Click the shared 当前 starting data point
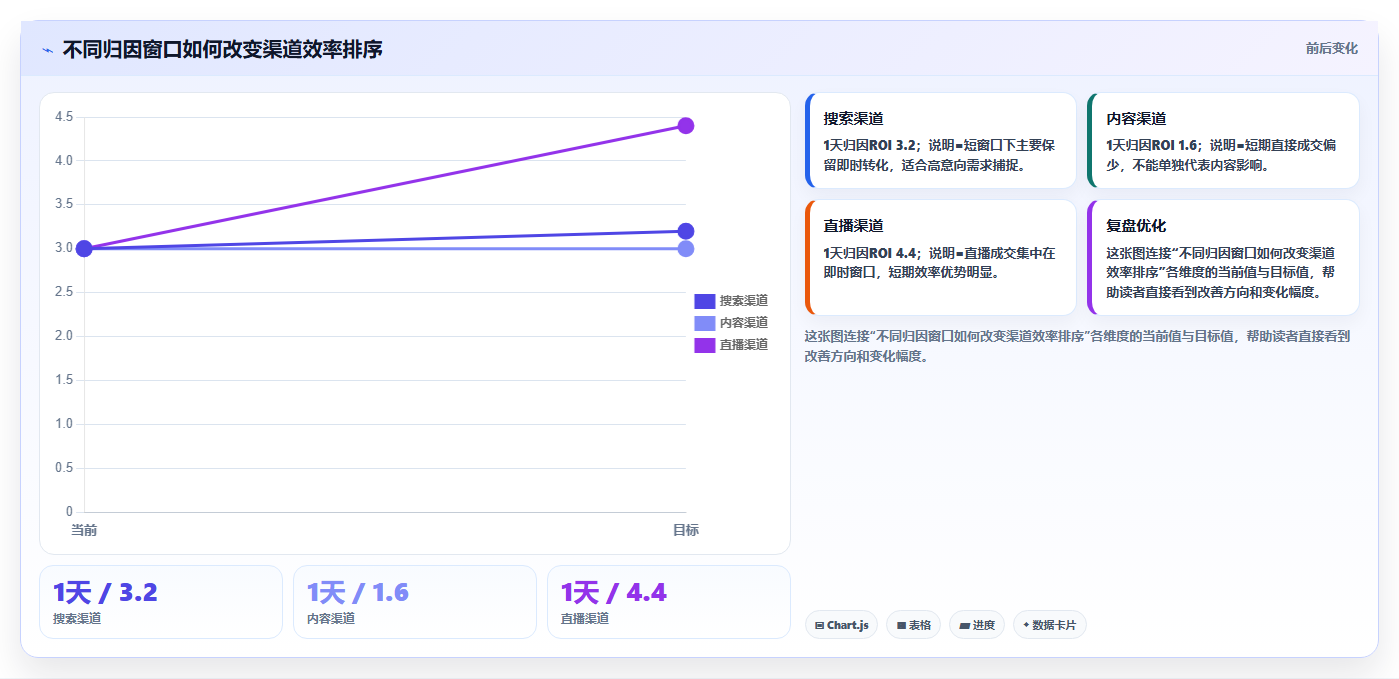 84,248
